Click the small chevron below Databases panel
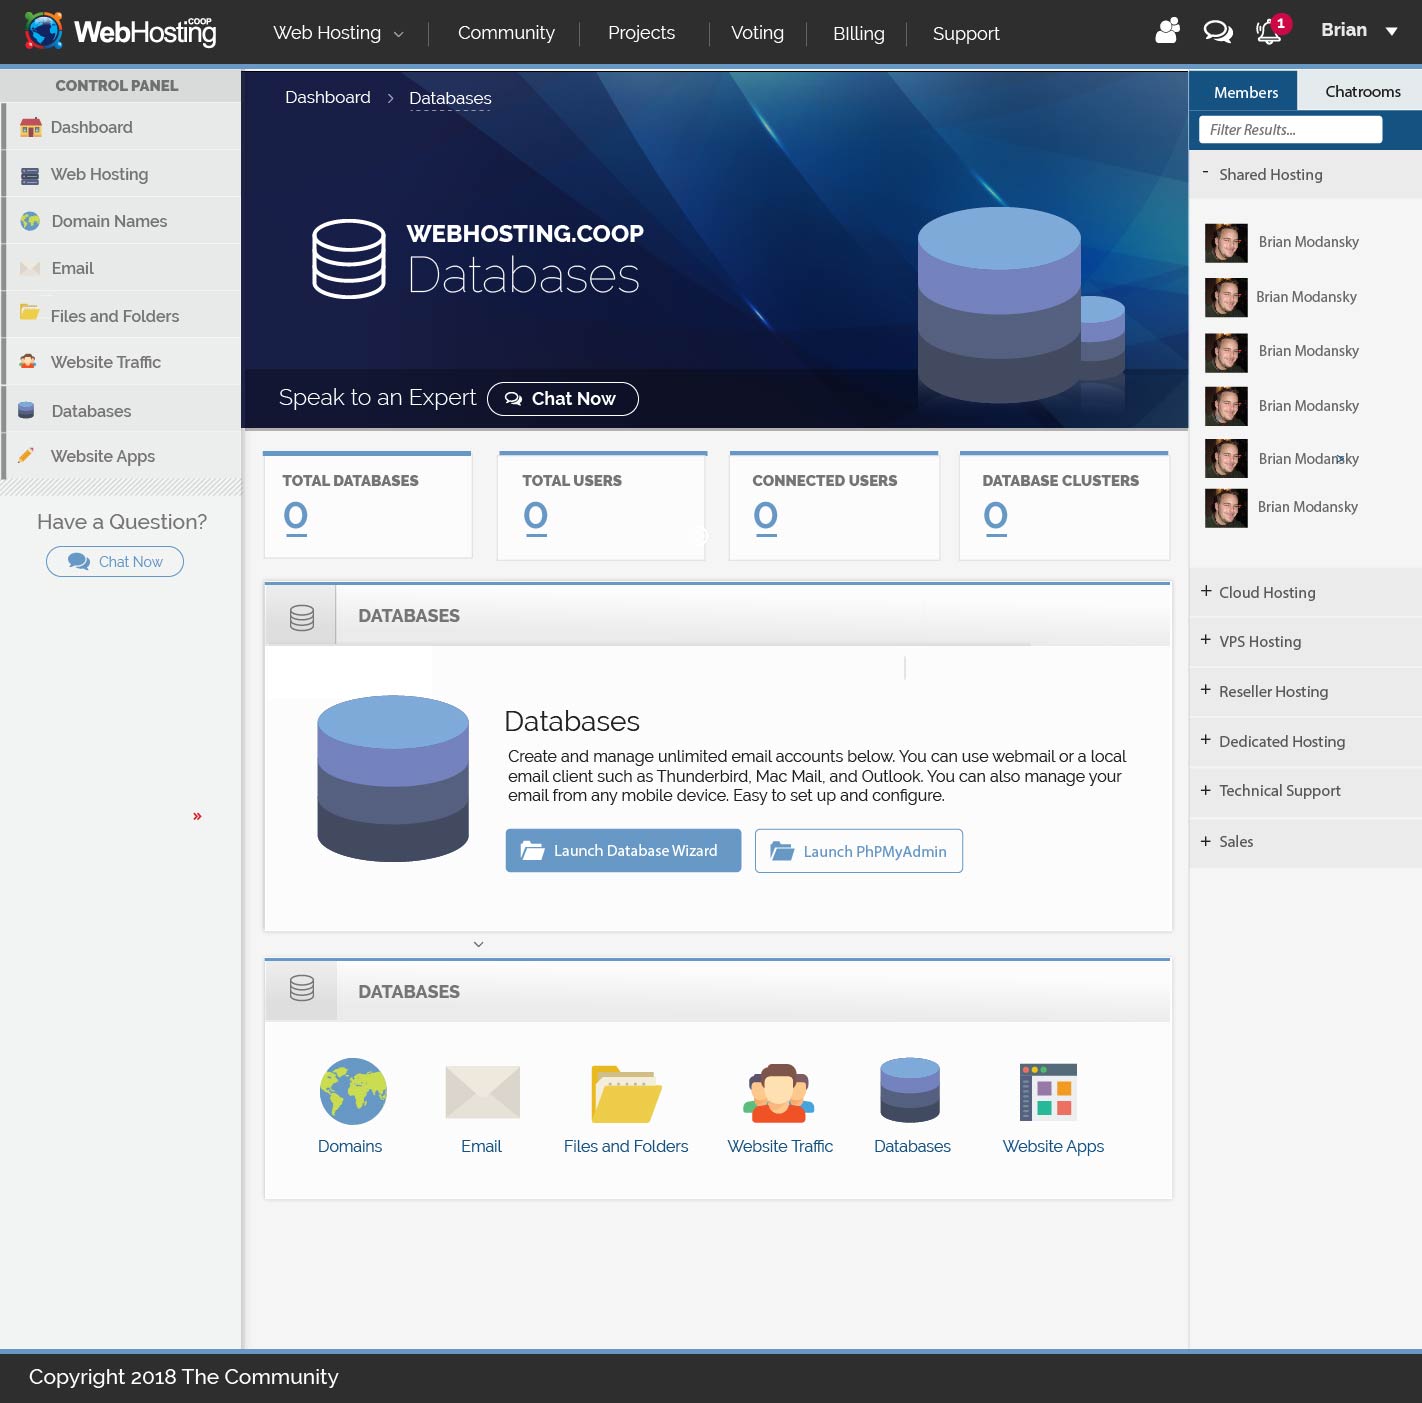The image size is (1422, 1403). click(x=479, y=944)
